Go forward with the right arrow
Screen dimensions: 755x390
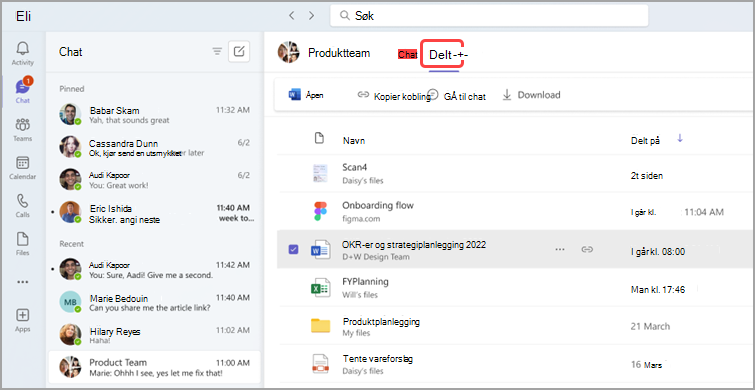(x=312, y=15)
